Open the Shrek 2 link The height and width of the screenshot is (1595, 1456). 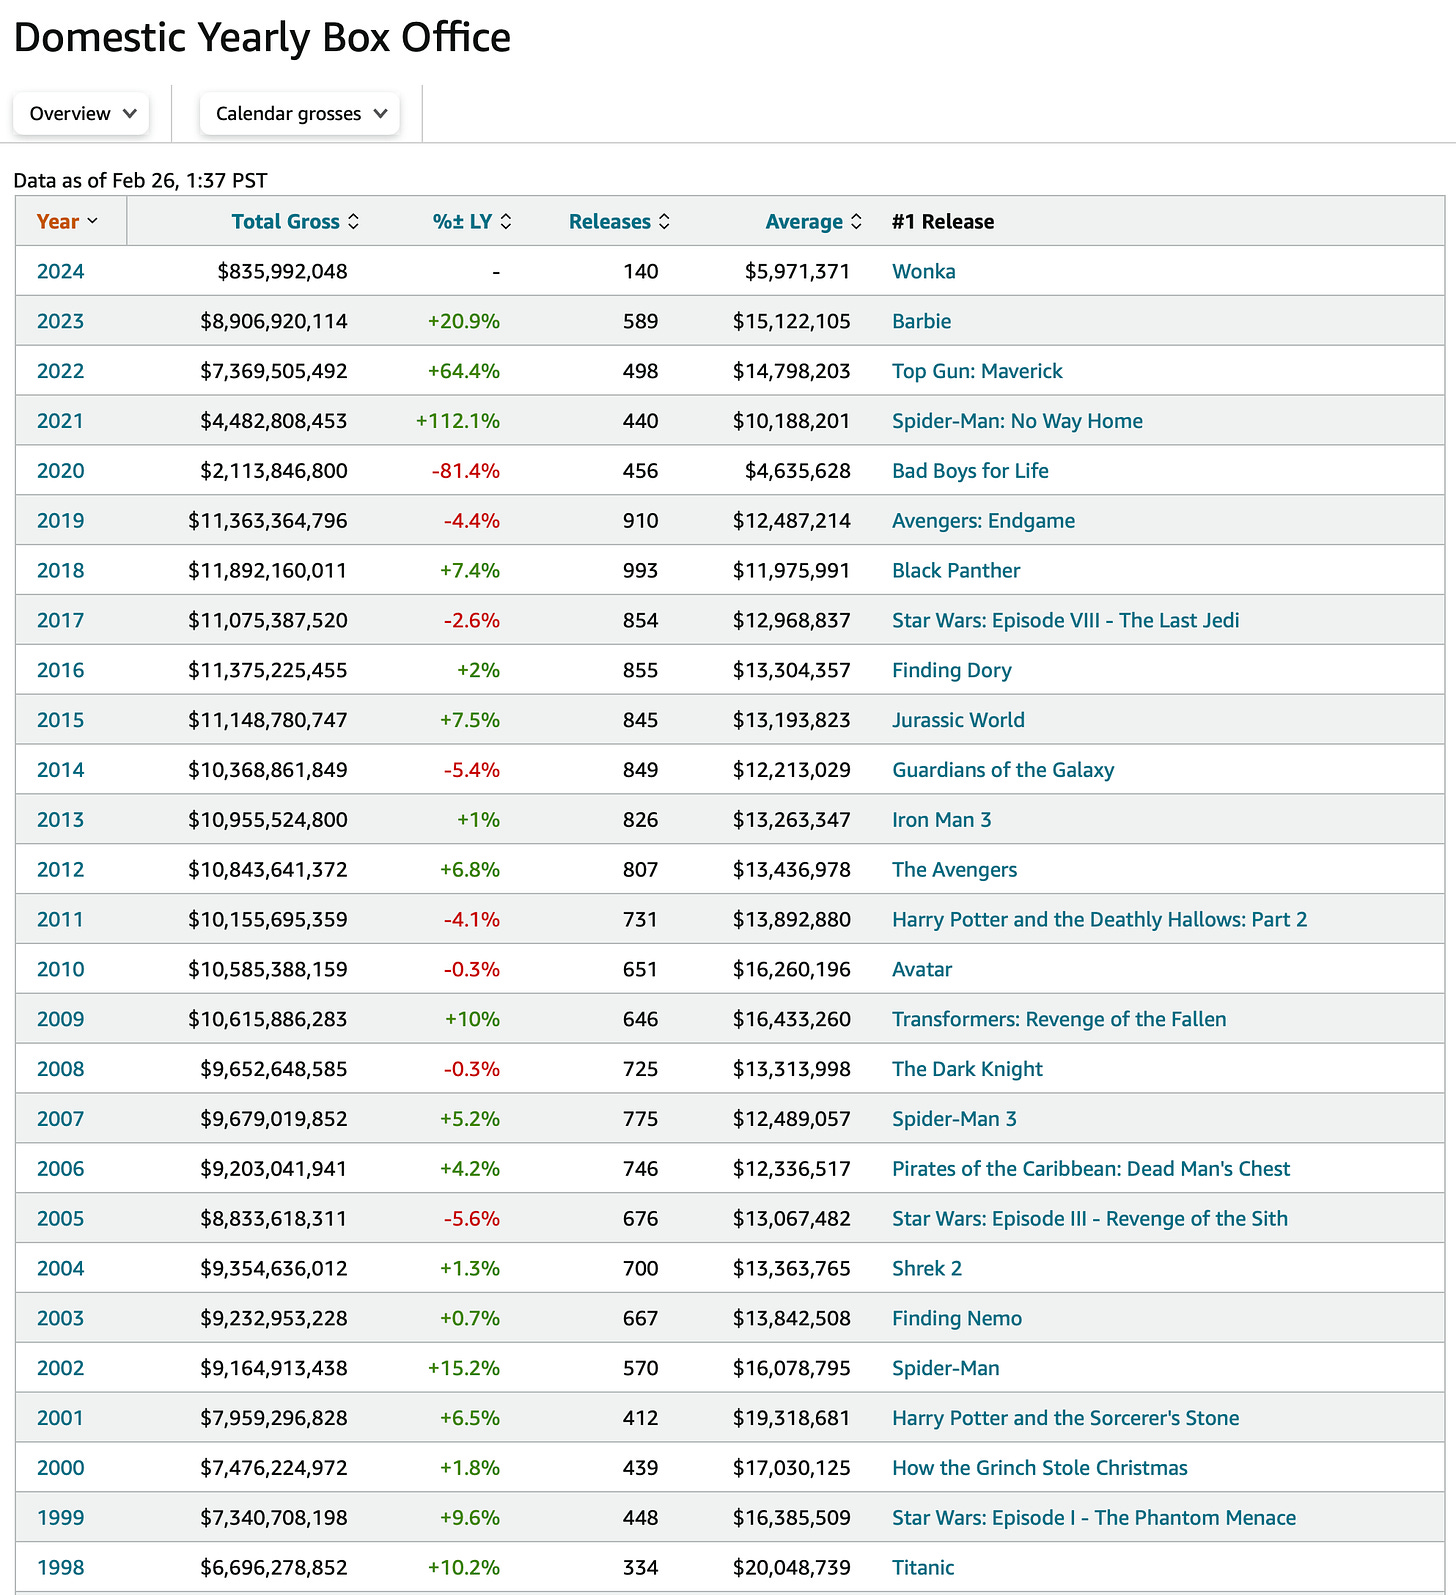tap(927, 1269)
